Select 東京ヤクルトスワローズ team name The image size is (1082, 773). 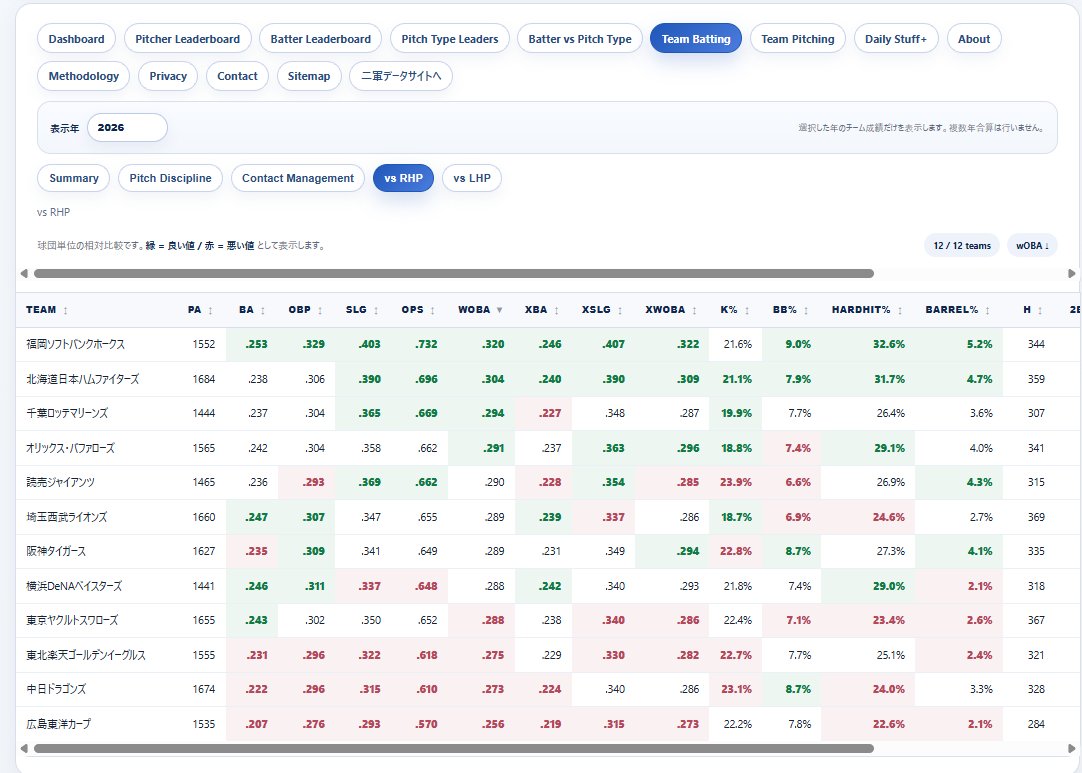pyautogui.click(x=72, y=620)
